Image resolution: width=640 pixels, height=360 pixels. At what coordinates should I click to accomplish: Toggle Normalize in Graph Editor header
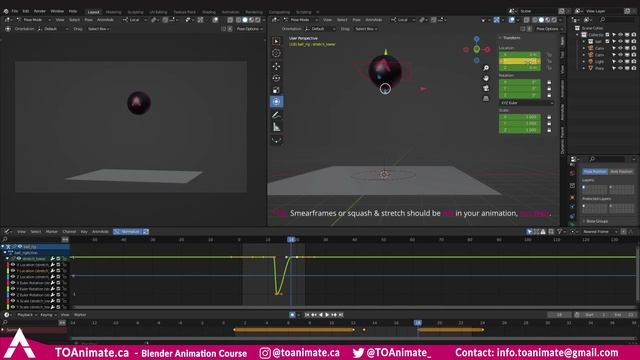(128, 232)
